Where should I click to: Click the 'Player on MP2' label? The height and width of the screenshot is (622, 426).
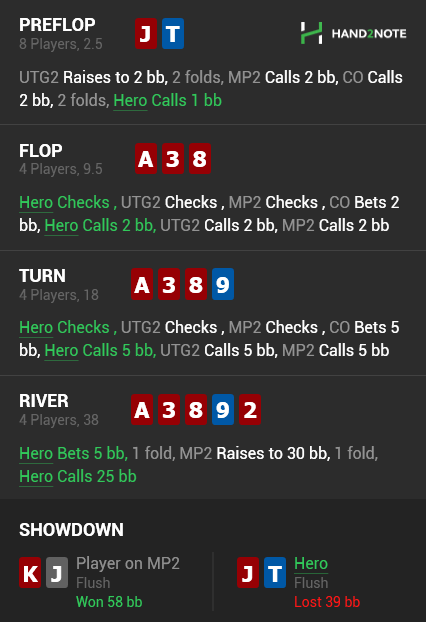click(128, 563)
